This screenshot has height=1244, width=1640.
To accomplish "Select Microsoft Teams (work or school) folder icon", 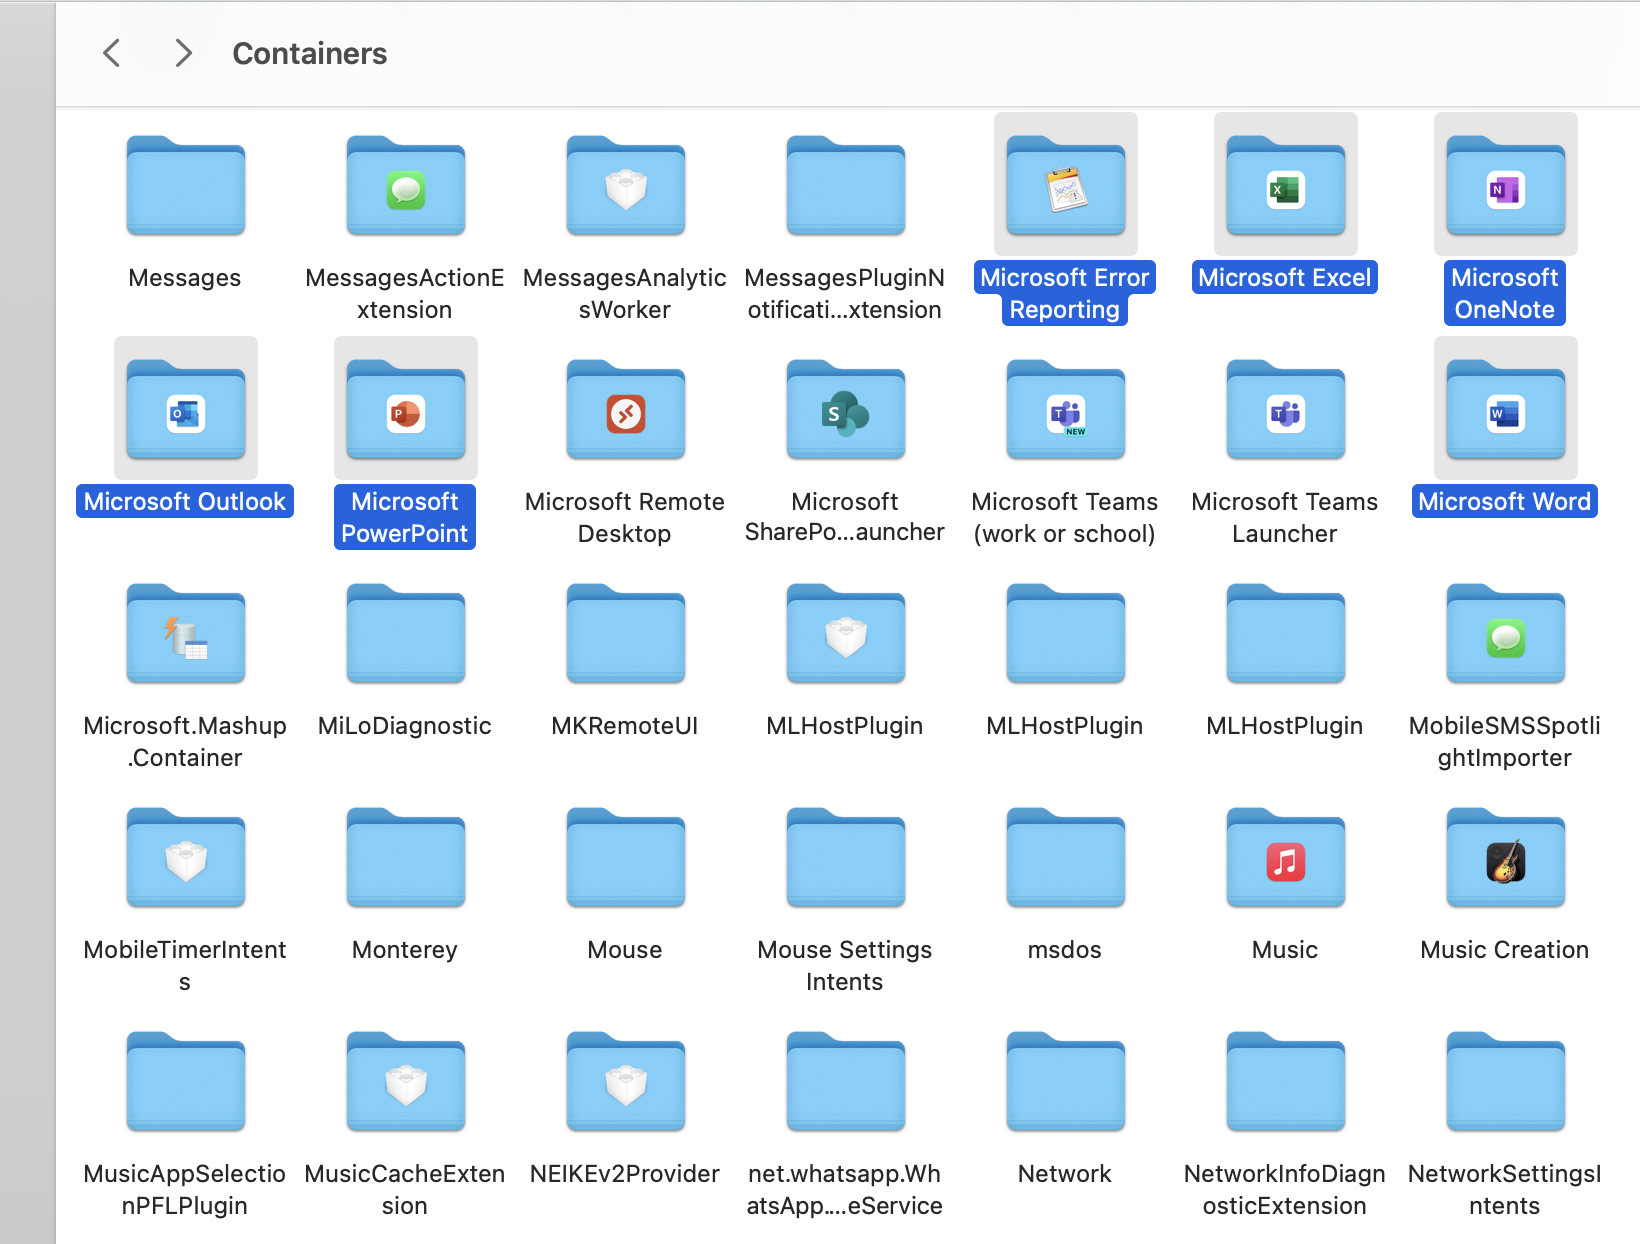I will (1066, 409).
